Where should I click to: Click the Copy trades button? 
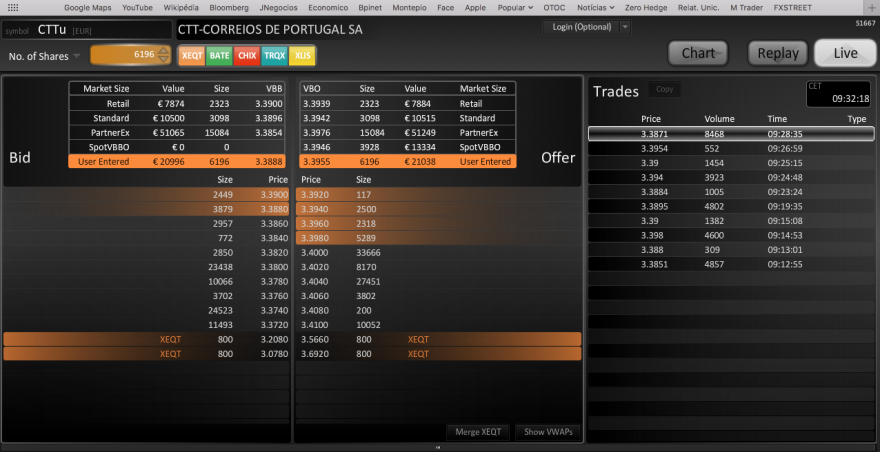tap(664, 89)
